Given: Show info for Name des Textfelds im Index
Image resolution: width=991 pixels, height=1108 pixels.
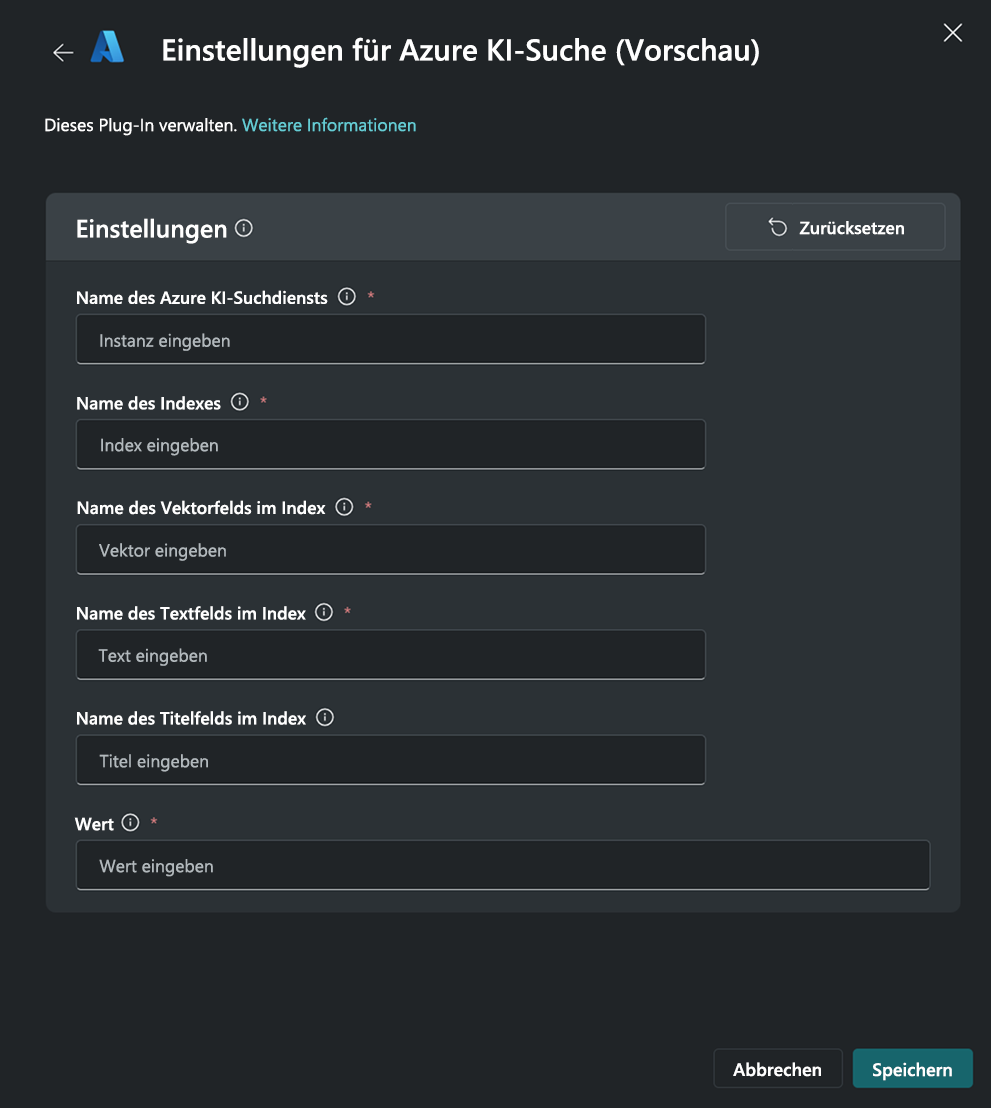Looking at the screenshot, I should coord(324,612).
